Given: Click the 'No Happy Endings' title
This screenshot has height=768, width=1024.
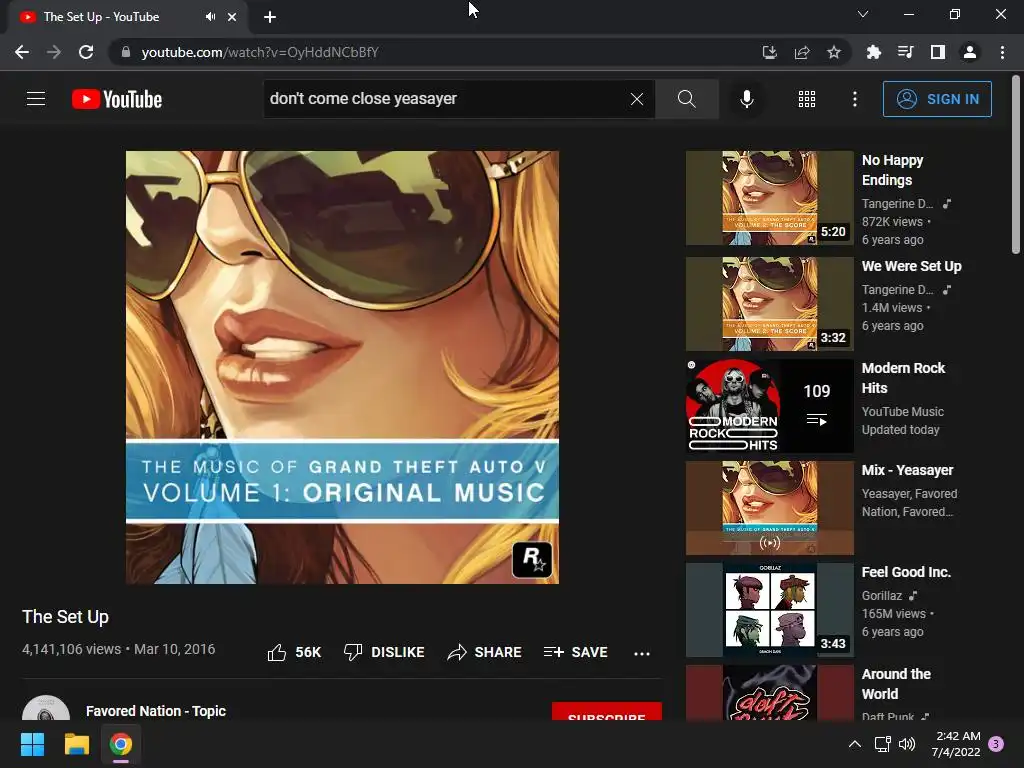Looking at the screenshot, I should 892,170.
